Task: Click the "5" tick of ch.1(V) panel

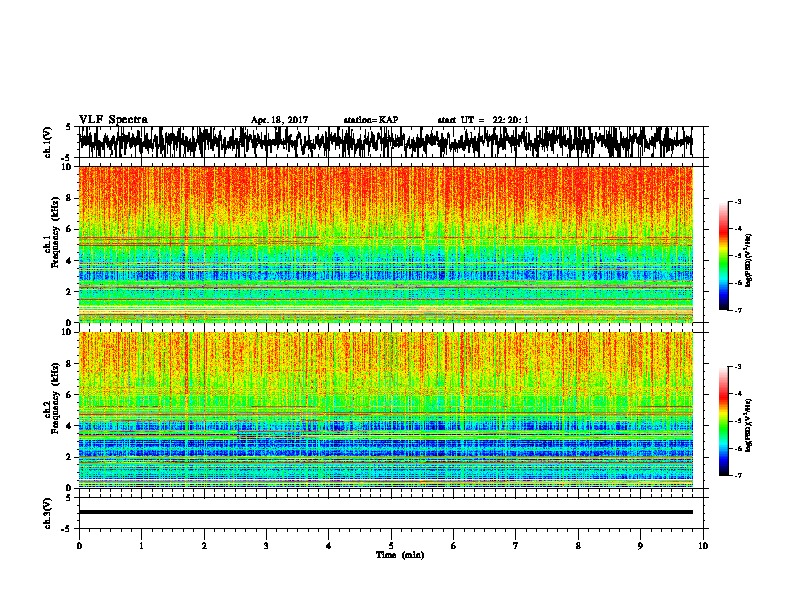Action: pyautogui.click(x=69, y=127)
